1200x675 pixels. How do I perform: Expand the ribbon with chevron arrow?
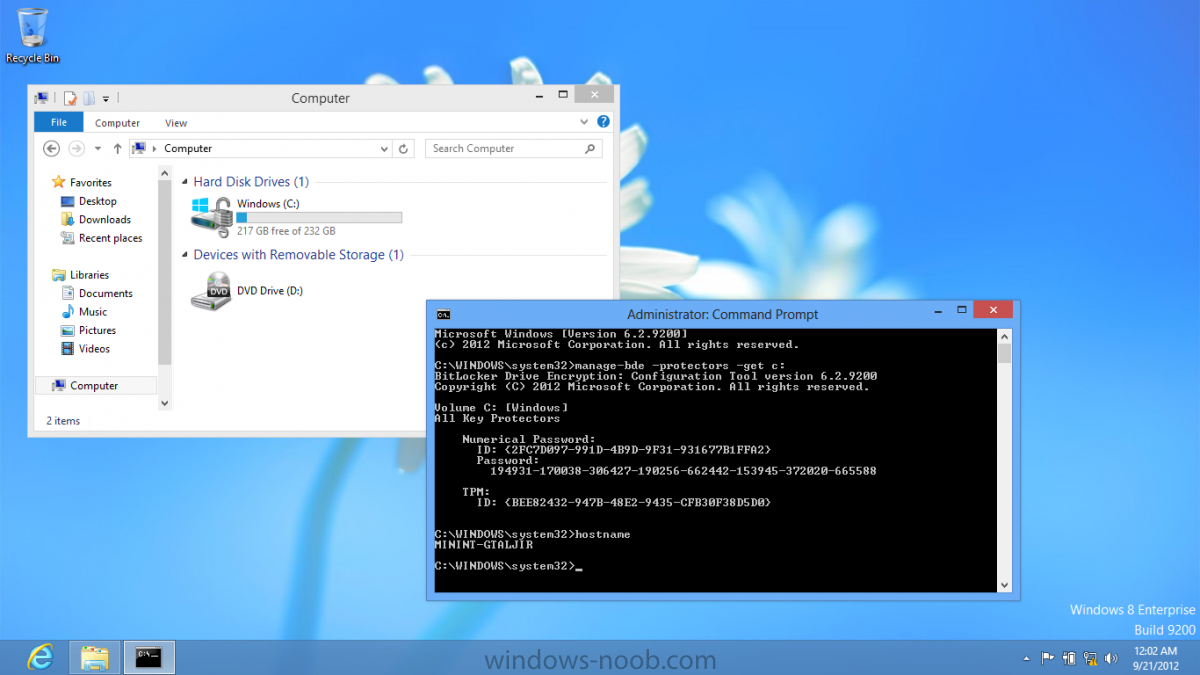pos(585,122)
